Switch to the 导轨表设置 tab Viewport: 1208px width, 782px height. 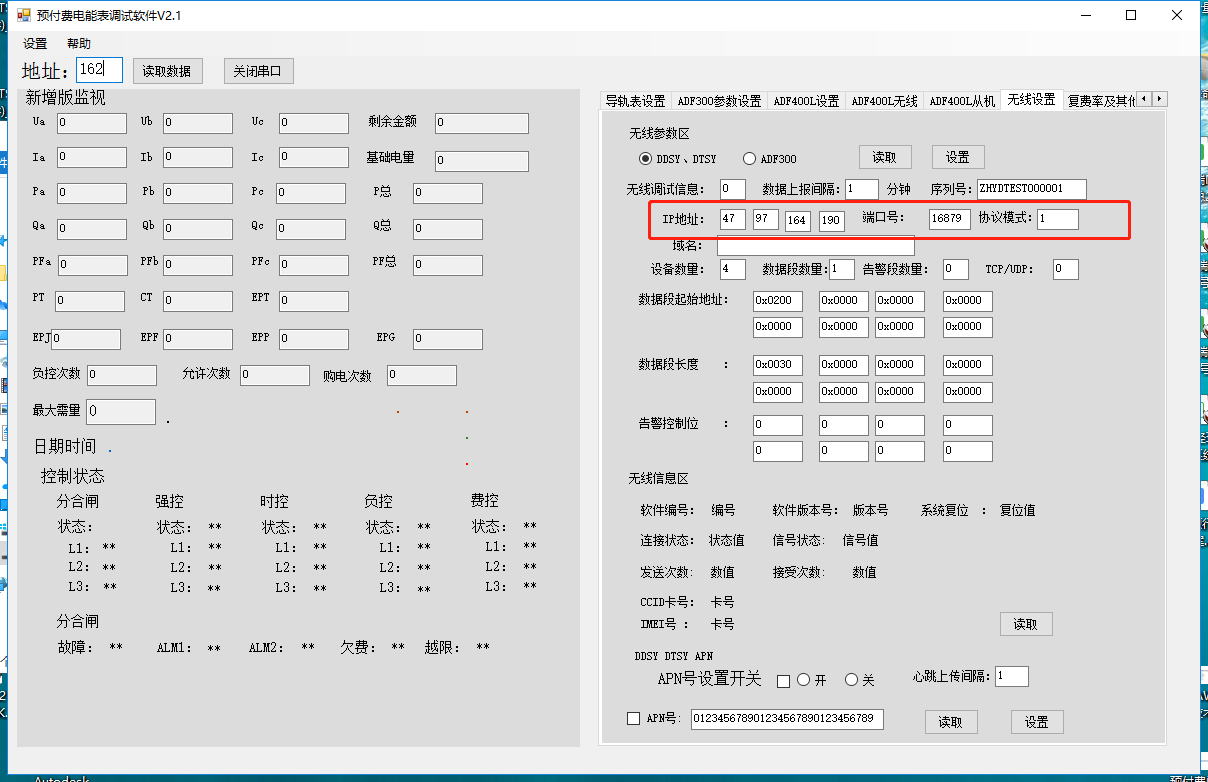pyautogui.click(x=635, y=101)
